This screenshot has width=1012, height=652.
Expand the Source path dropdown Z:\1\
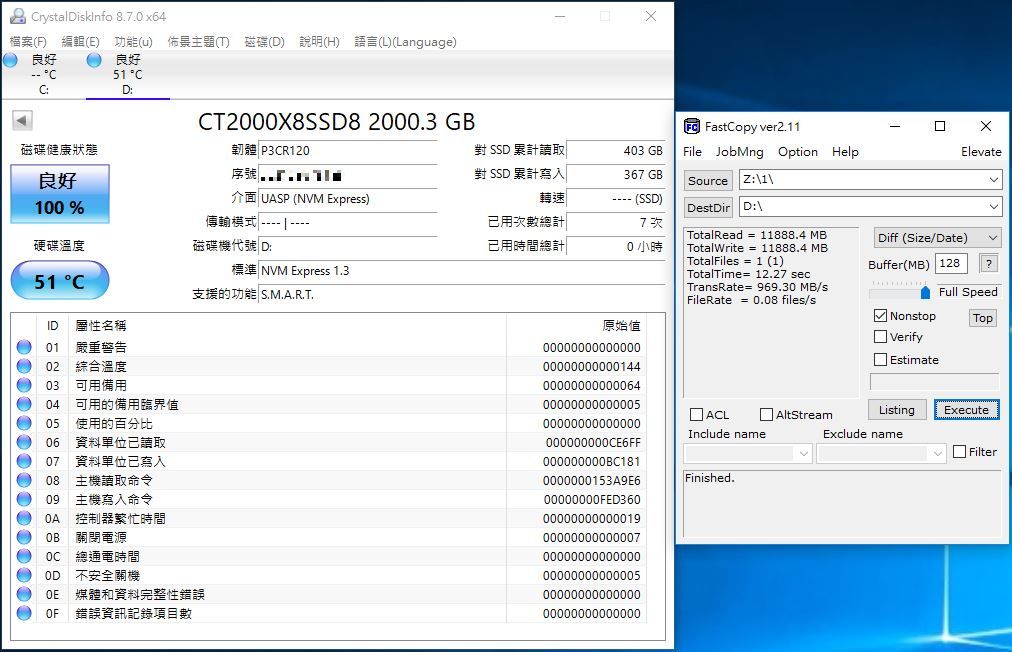pos(994,179)
